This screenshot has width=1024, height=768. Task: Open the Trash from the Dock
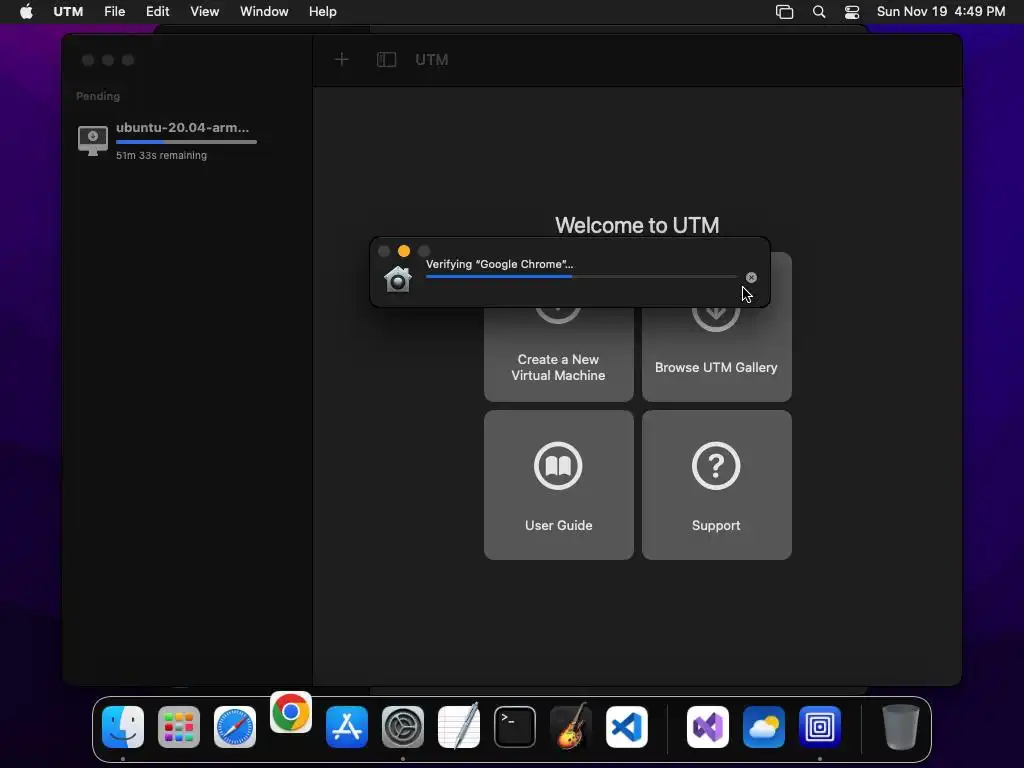click(x=901, y=727)
